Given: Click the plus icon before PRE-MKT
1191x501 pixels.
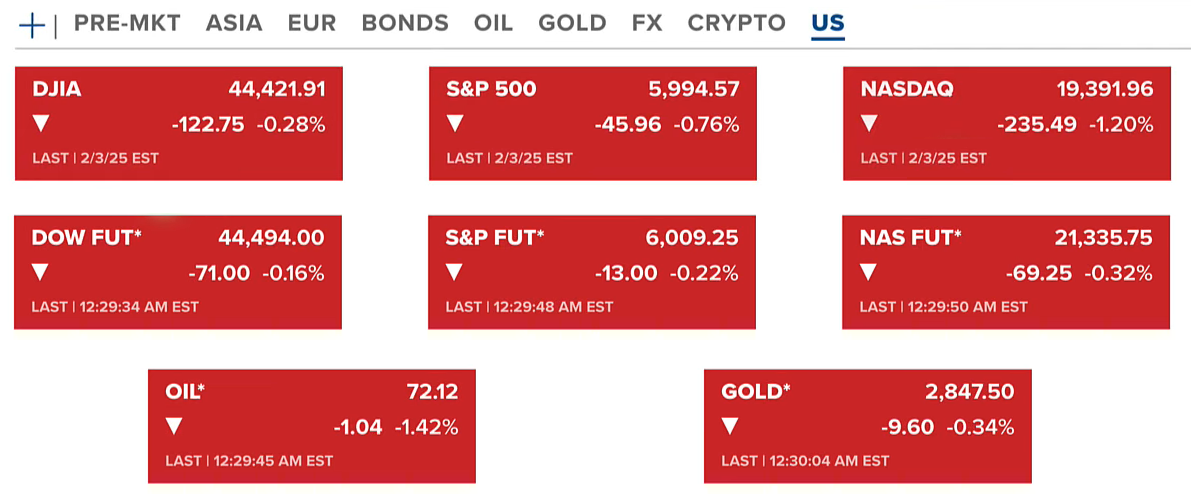Looking at the screenshot, I should [x=33, y=25].
